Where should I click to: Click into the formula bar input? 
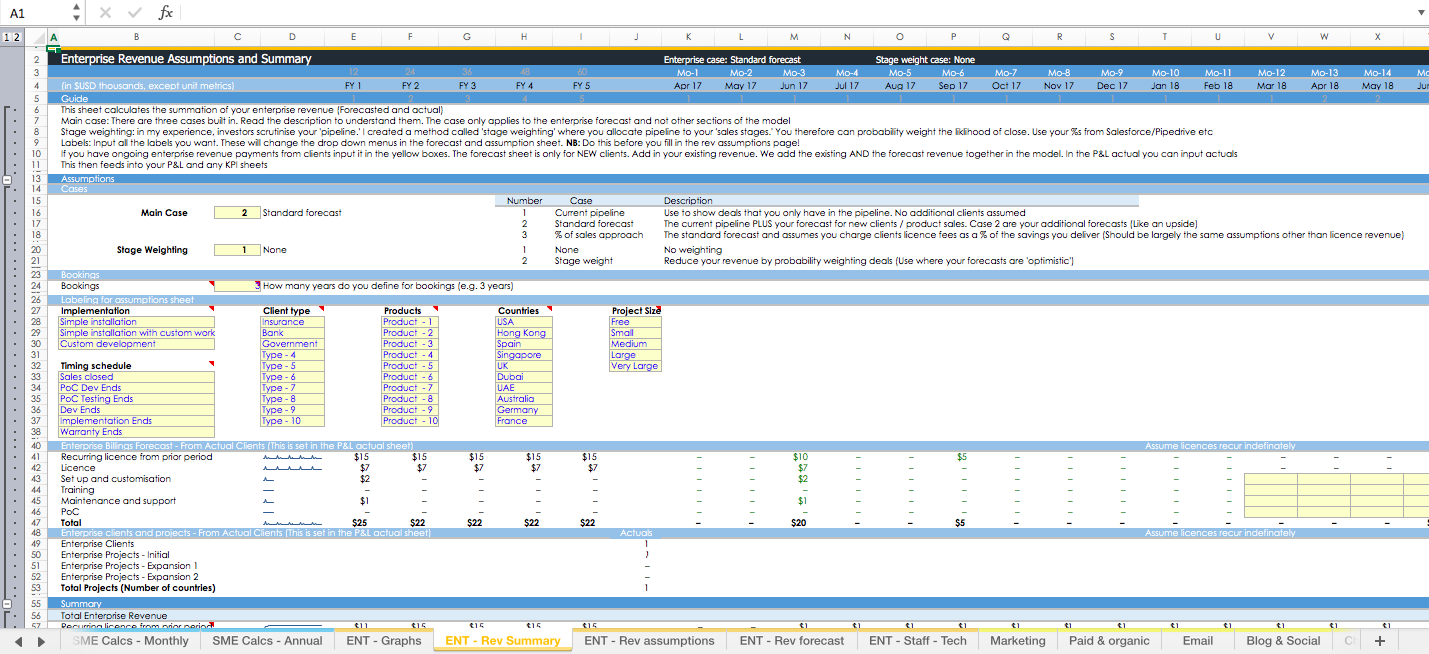click(795, 13)
